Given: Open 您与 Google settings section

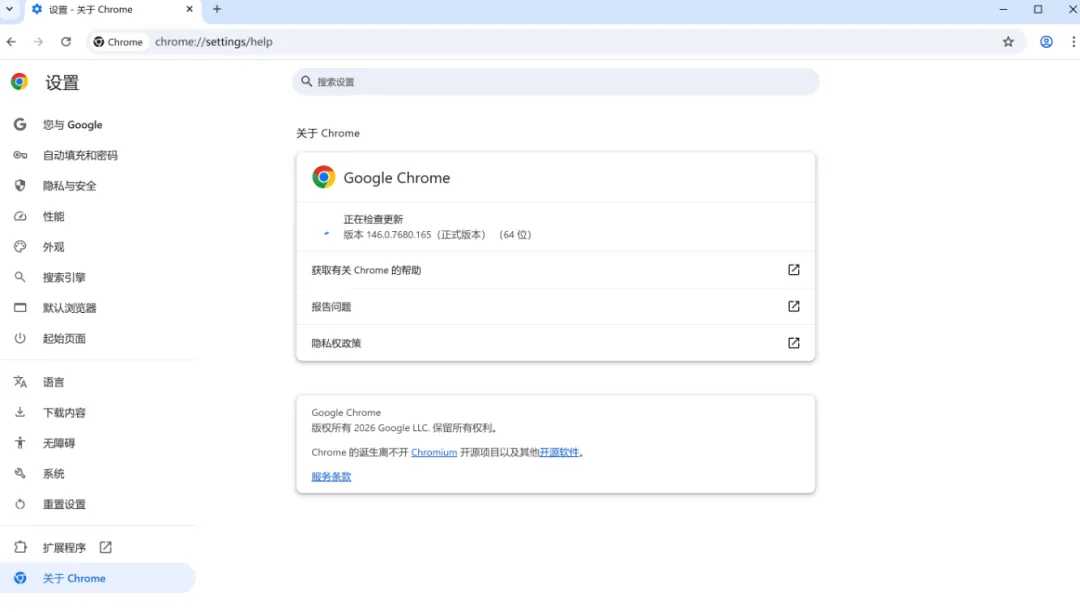Looking at the screenshot, I should pos(98,125).
